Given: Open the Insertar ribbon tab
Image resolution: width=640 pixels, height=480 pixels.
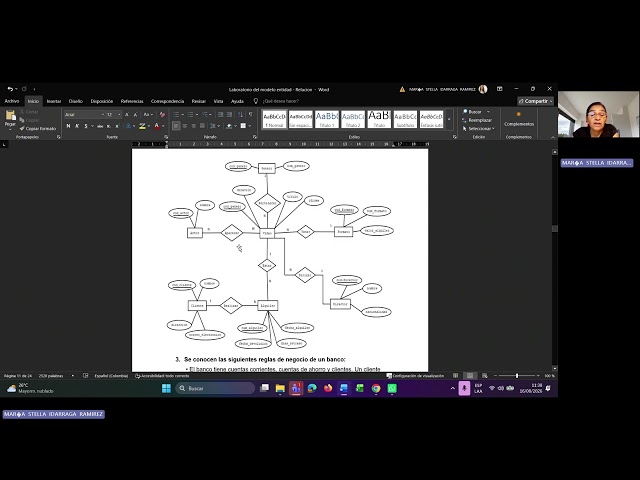Looking at the screenshot, I should (x=53, y=101).
